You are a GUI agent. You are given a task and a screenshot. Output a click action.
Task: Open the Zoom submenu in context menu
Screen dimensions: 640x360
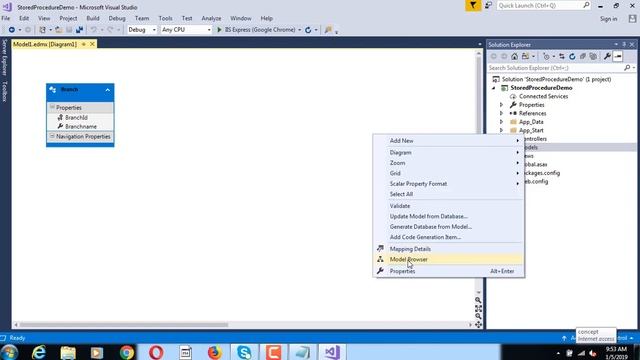pos(449,163)
